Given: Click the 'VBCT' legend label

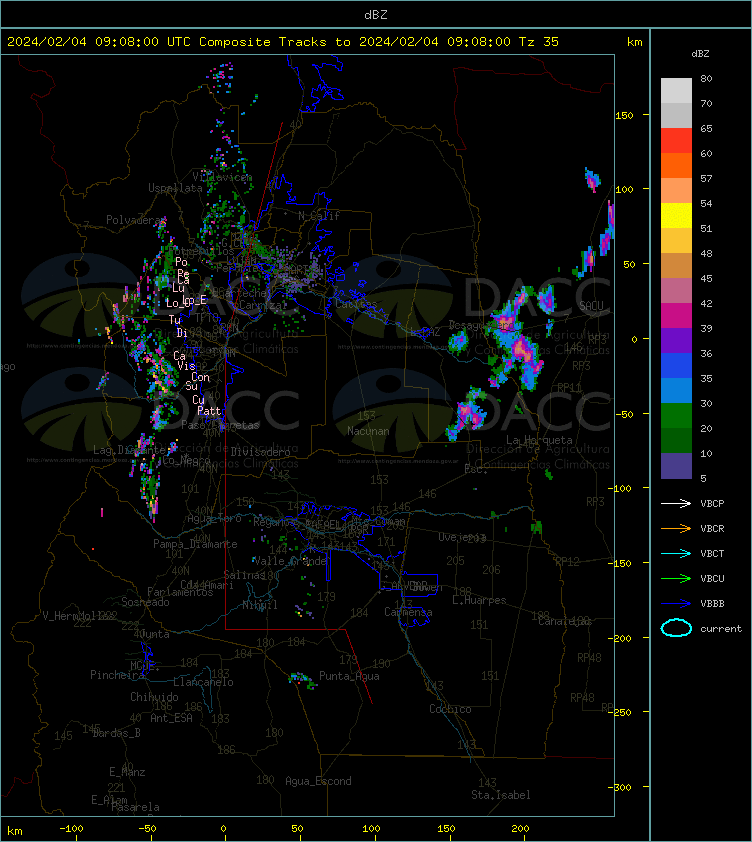Looking at the screenshot, I should pos(712,553).
